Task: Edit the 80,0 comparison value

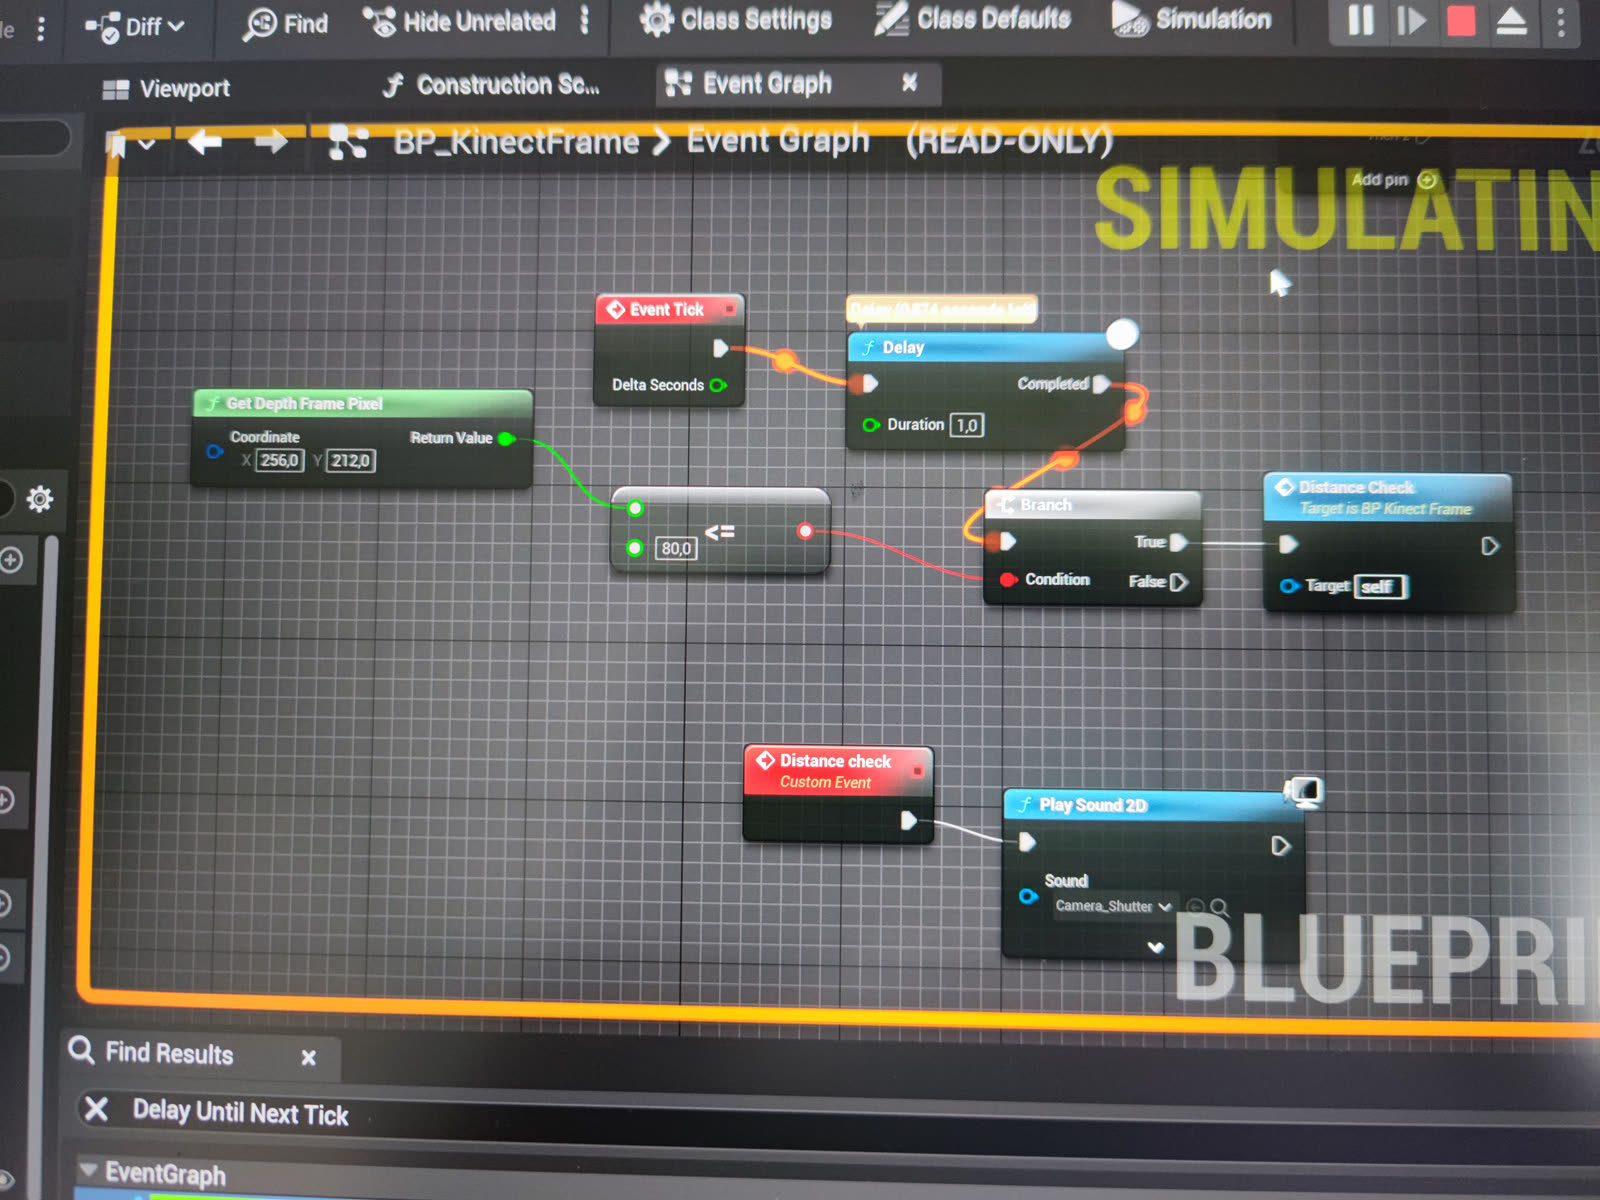Action: 677,548
